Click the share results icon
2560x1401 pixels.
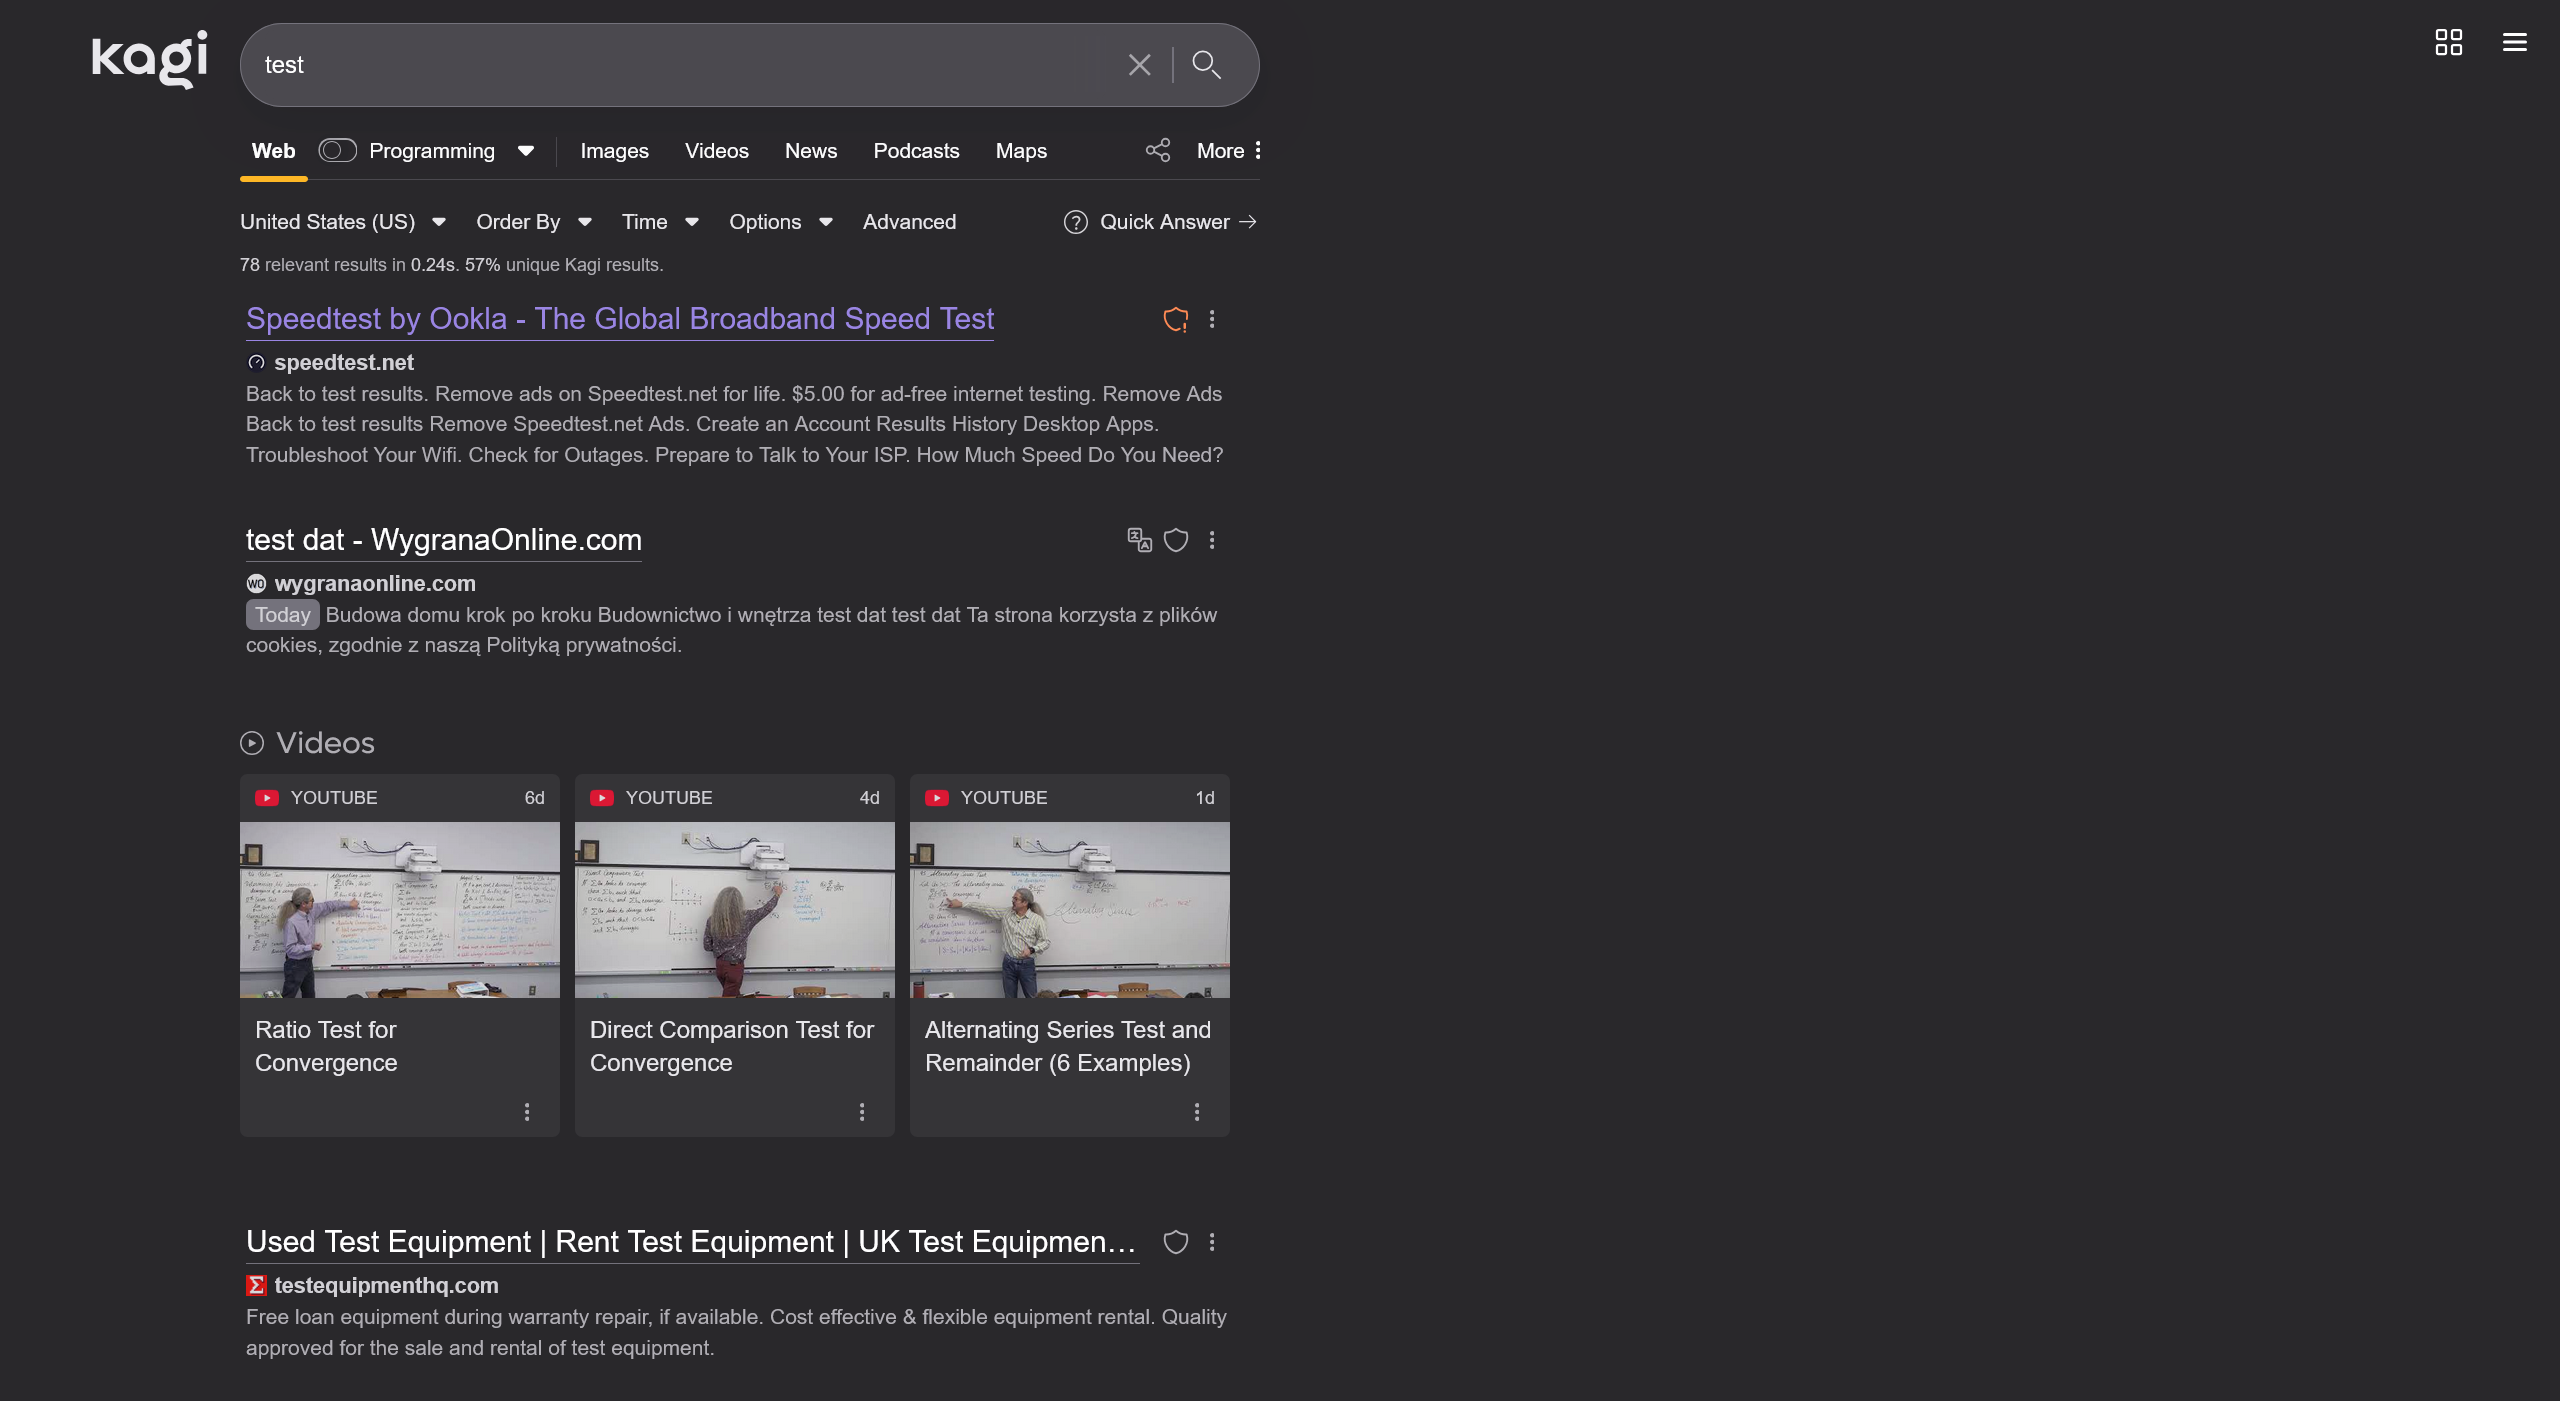coord(1158,151)
